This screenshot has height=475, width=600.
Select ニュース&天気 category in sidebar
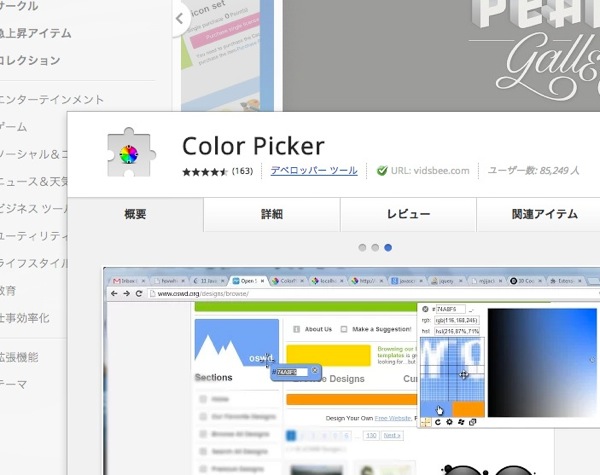tap(33, 181)
